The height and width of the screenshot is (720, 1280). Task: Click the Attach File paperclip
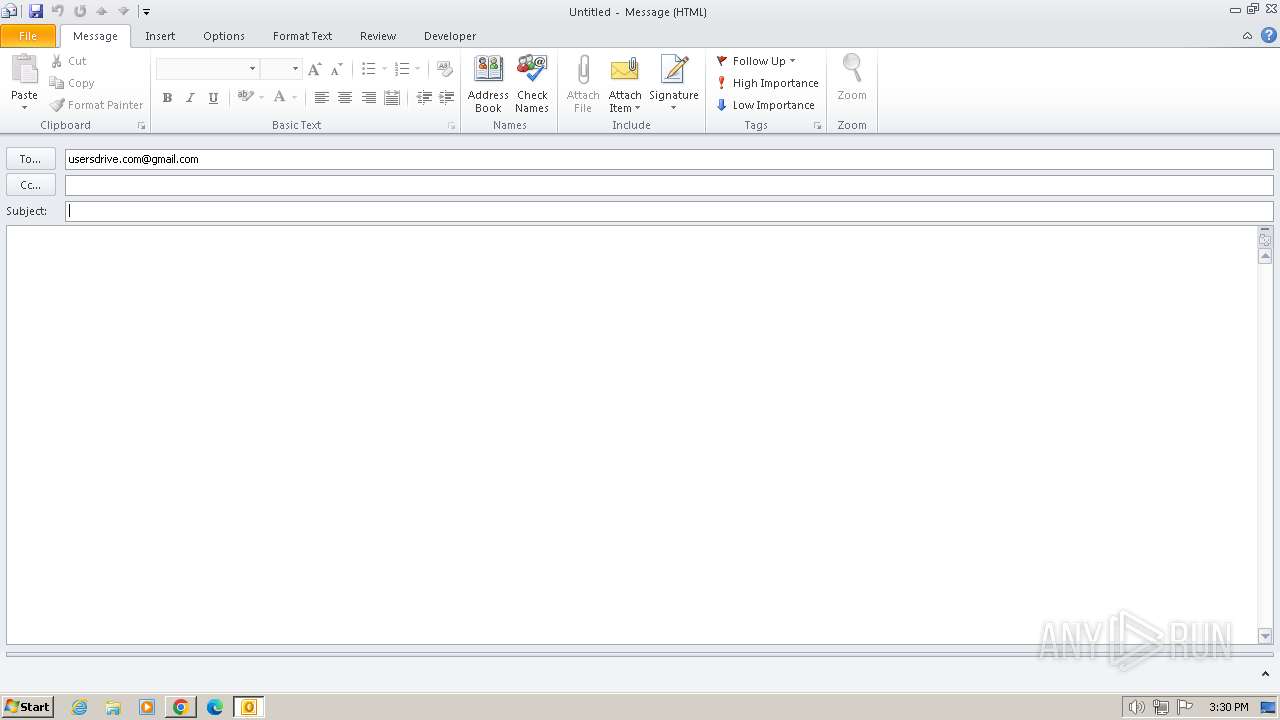583,84
